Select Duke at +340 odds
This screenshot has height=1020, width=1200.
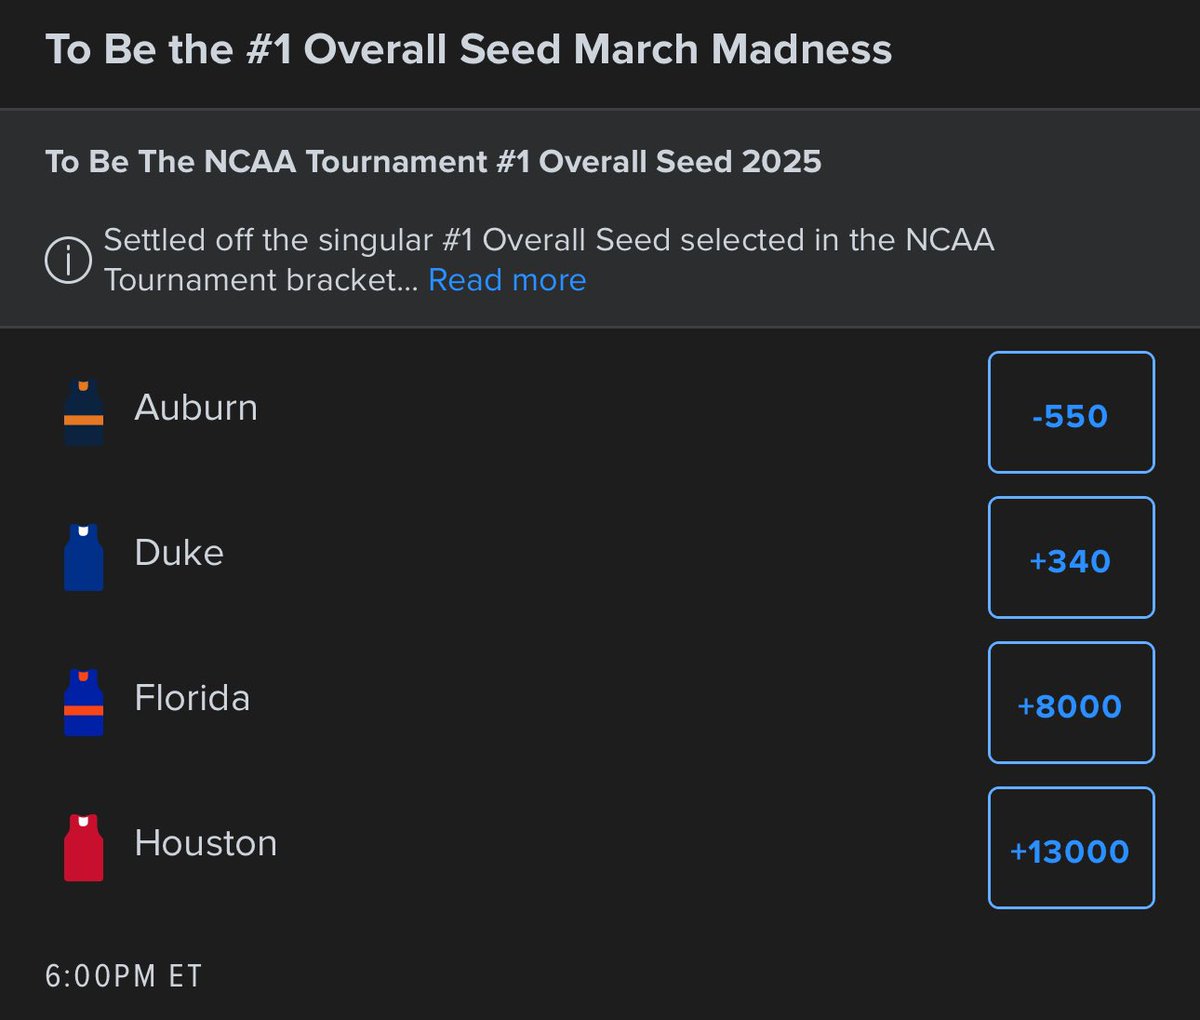pos(1071,558)
